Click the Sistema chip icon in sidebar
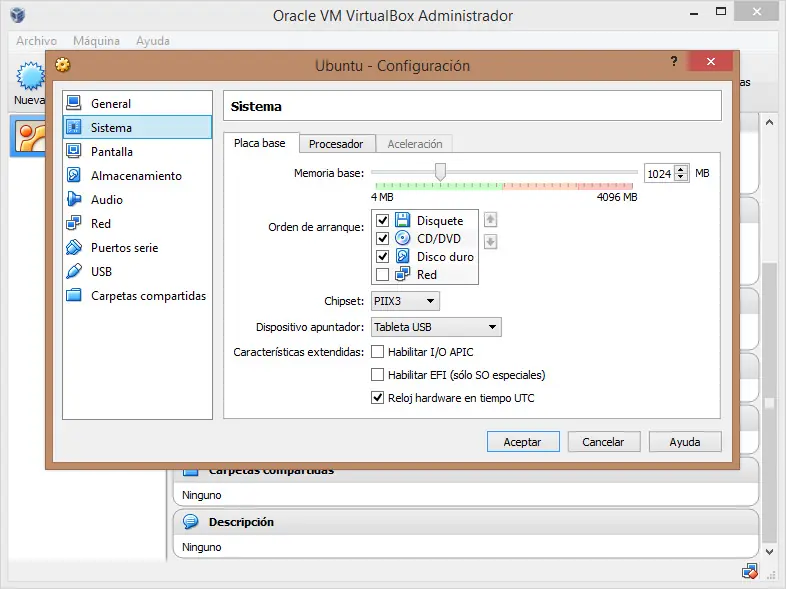 click(74, 127)
